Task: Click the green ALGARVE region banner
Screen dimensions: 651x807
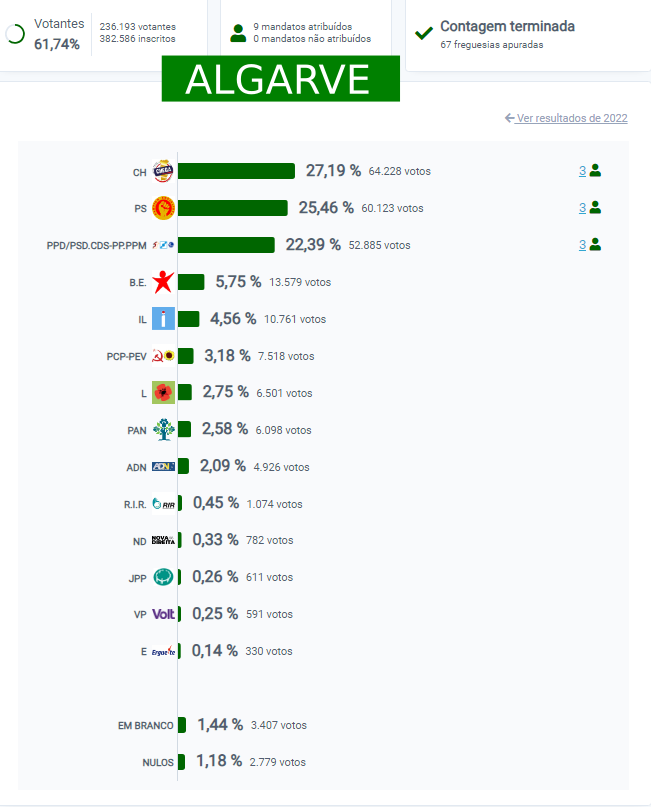Action: 280,78
